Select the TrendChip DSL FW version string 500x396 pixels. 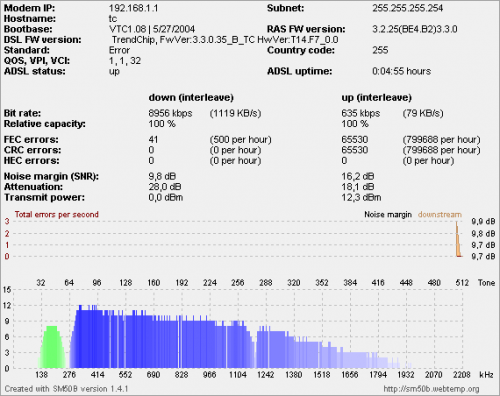point(225,40)
